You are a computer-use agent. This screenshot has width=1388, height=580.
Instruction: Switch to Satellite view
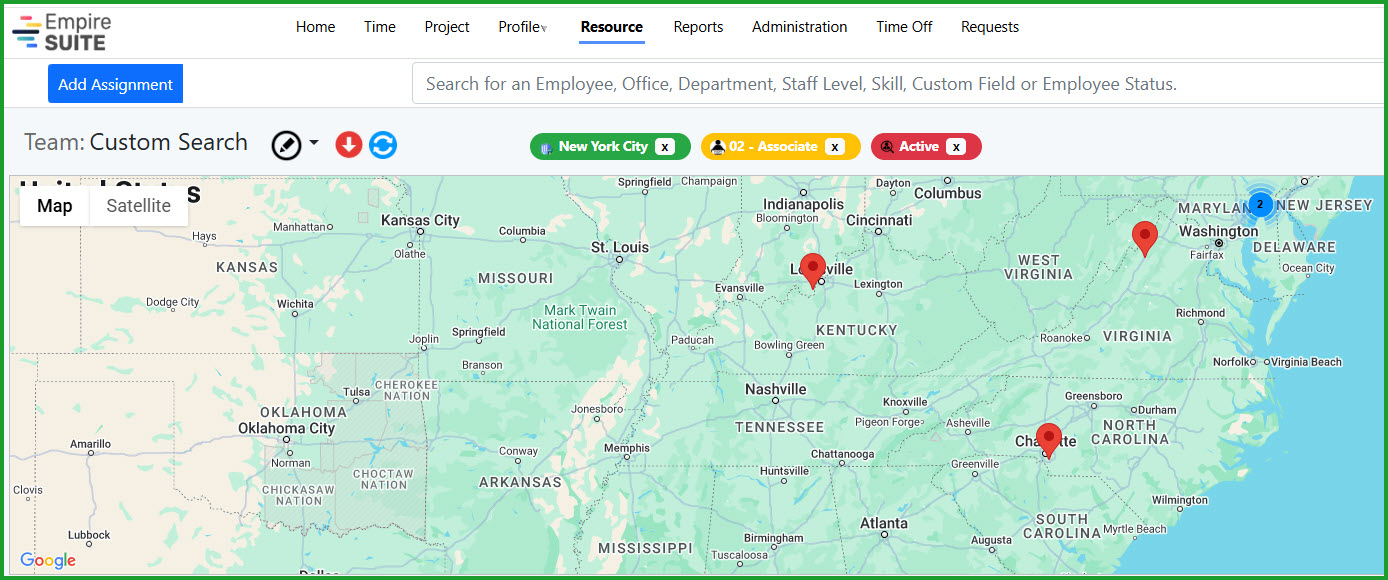139,206
